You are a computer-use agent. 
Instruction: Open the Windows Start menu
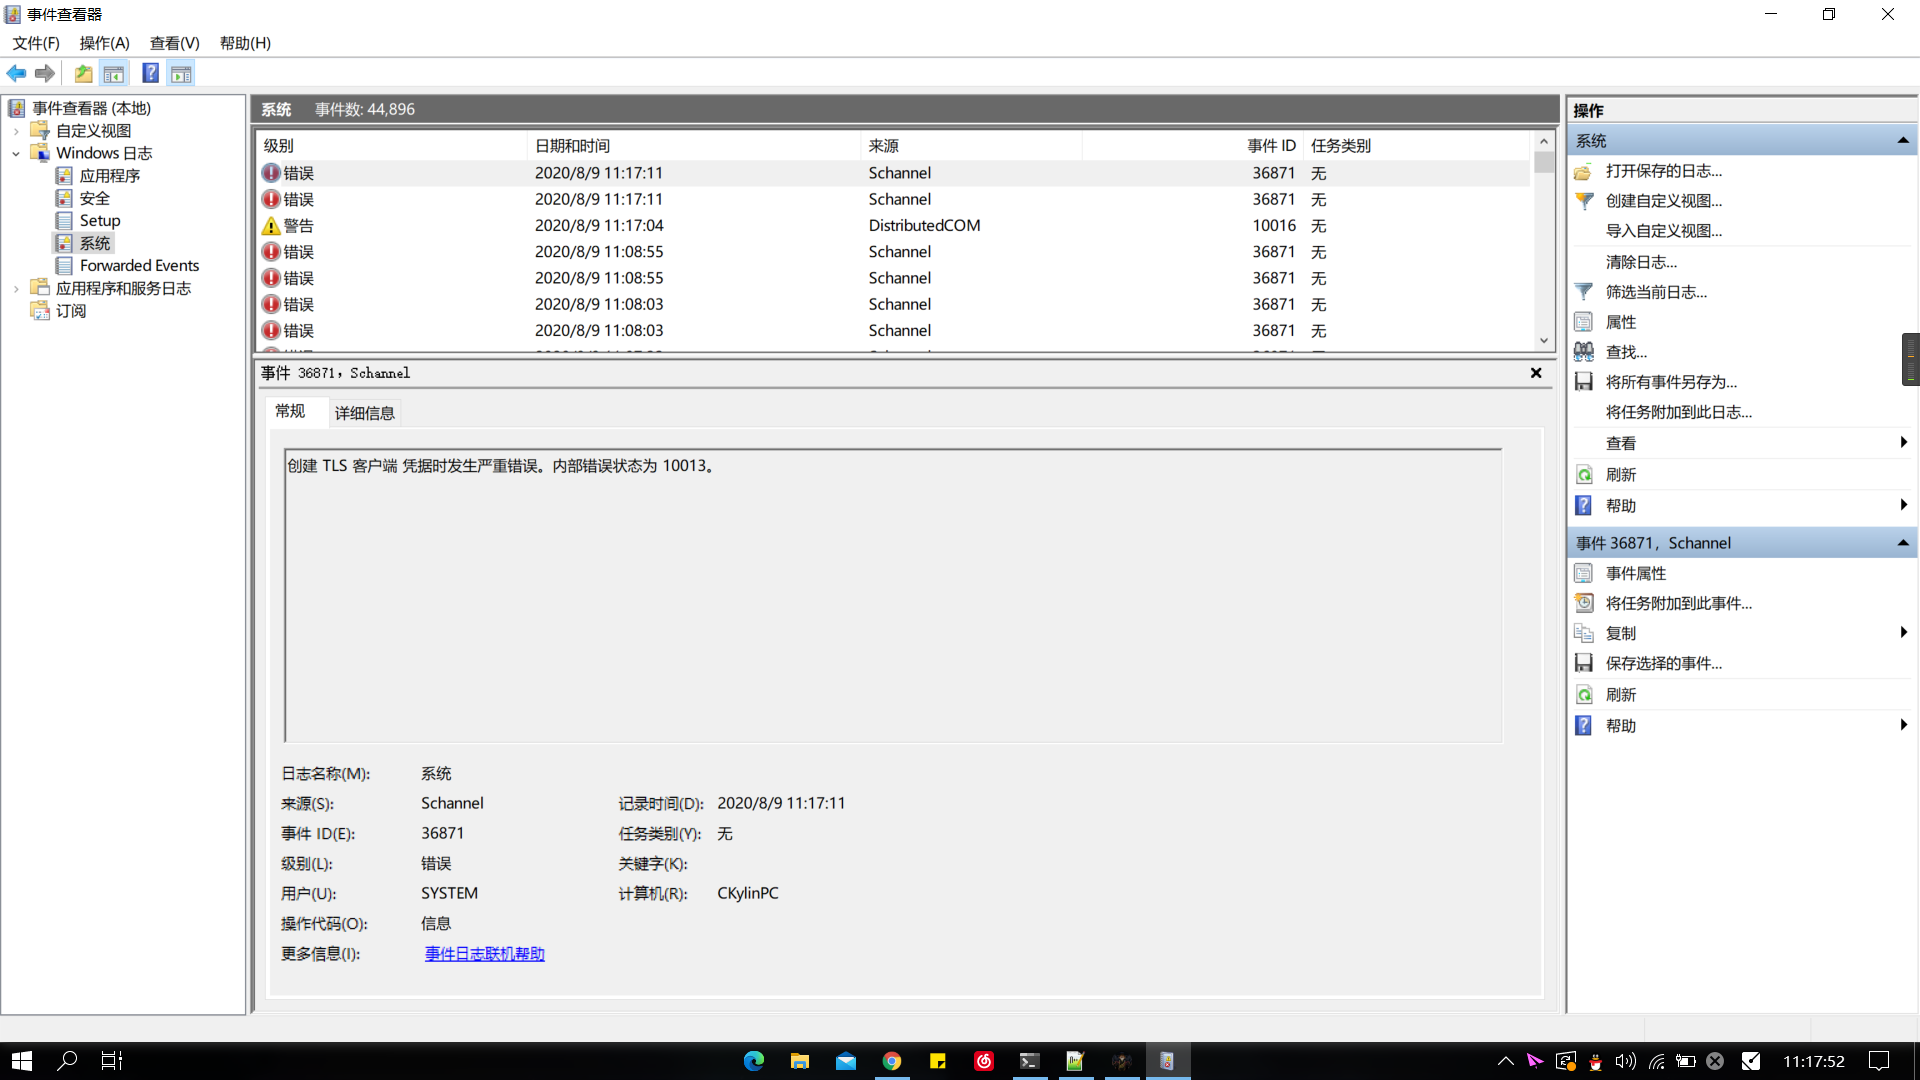click(22, 1061)
